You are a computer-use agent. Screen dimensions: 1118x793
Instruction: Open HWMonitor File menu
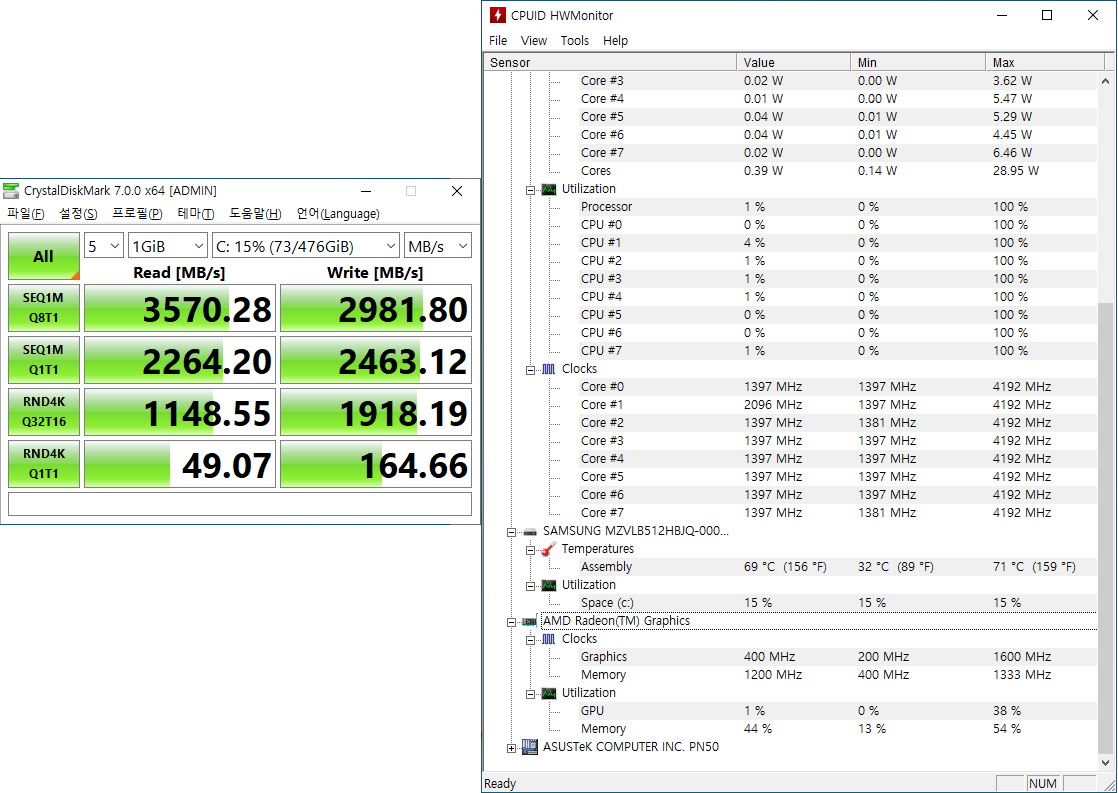(498, 41)
